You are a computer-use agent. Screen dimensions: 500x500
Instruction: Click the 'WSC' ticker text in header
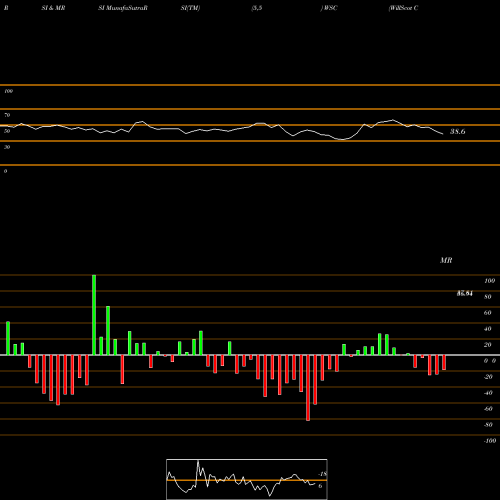pos(330,8)
